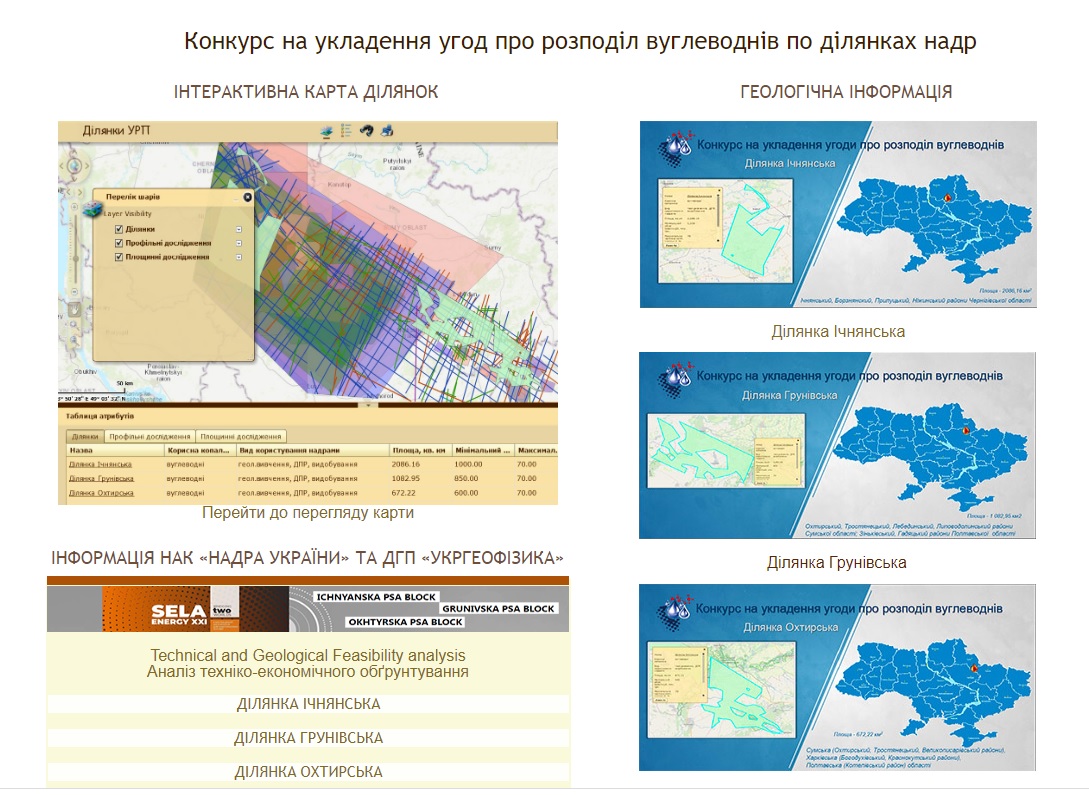
Task: Select the minimum value 1000.00
Action: [x=468, y=465]
